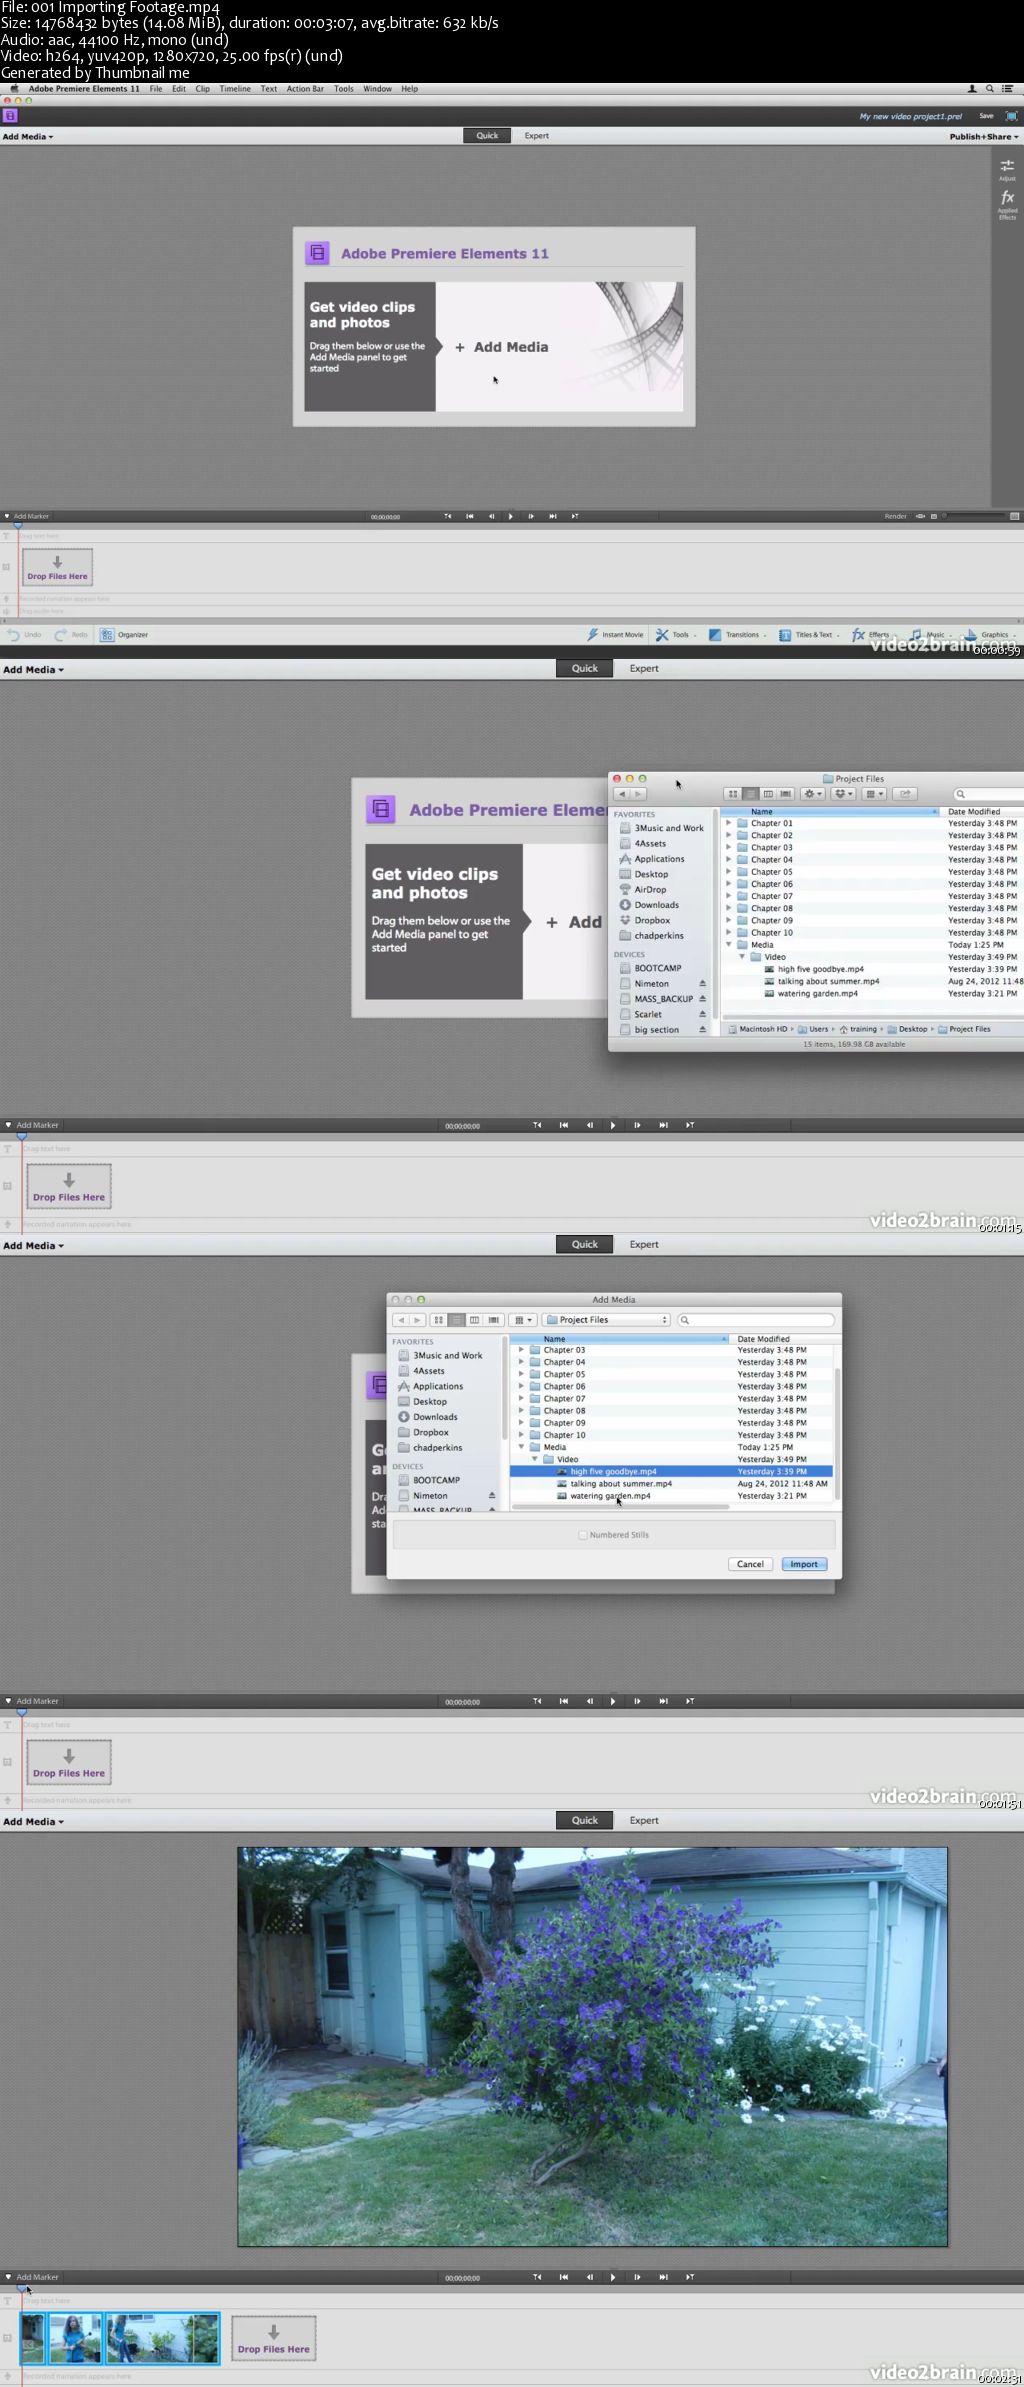Switch Add Media dialog to Cover Flow view
The image size is (1024, 2387).
(x=494, y=1320)
